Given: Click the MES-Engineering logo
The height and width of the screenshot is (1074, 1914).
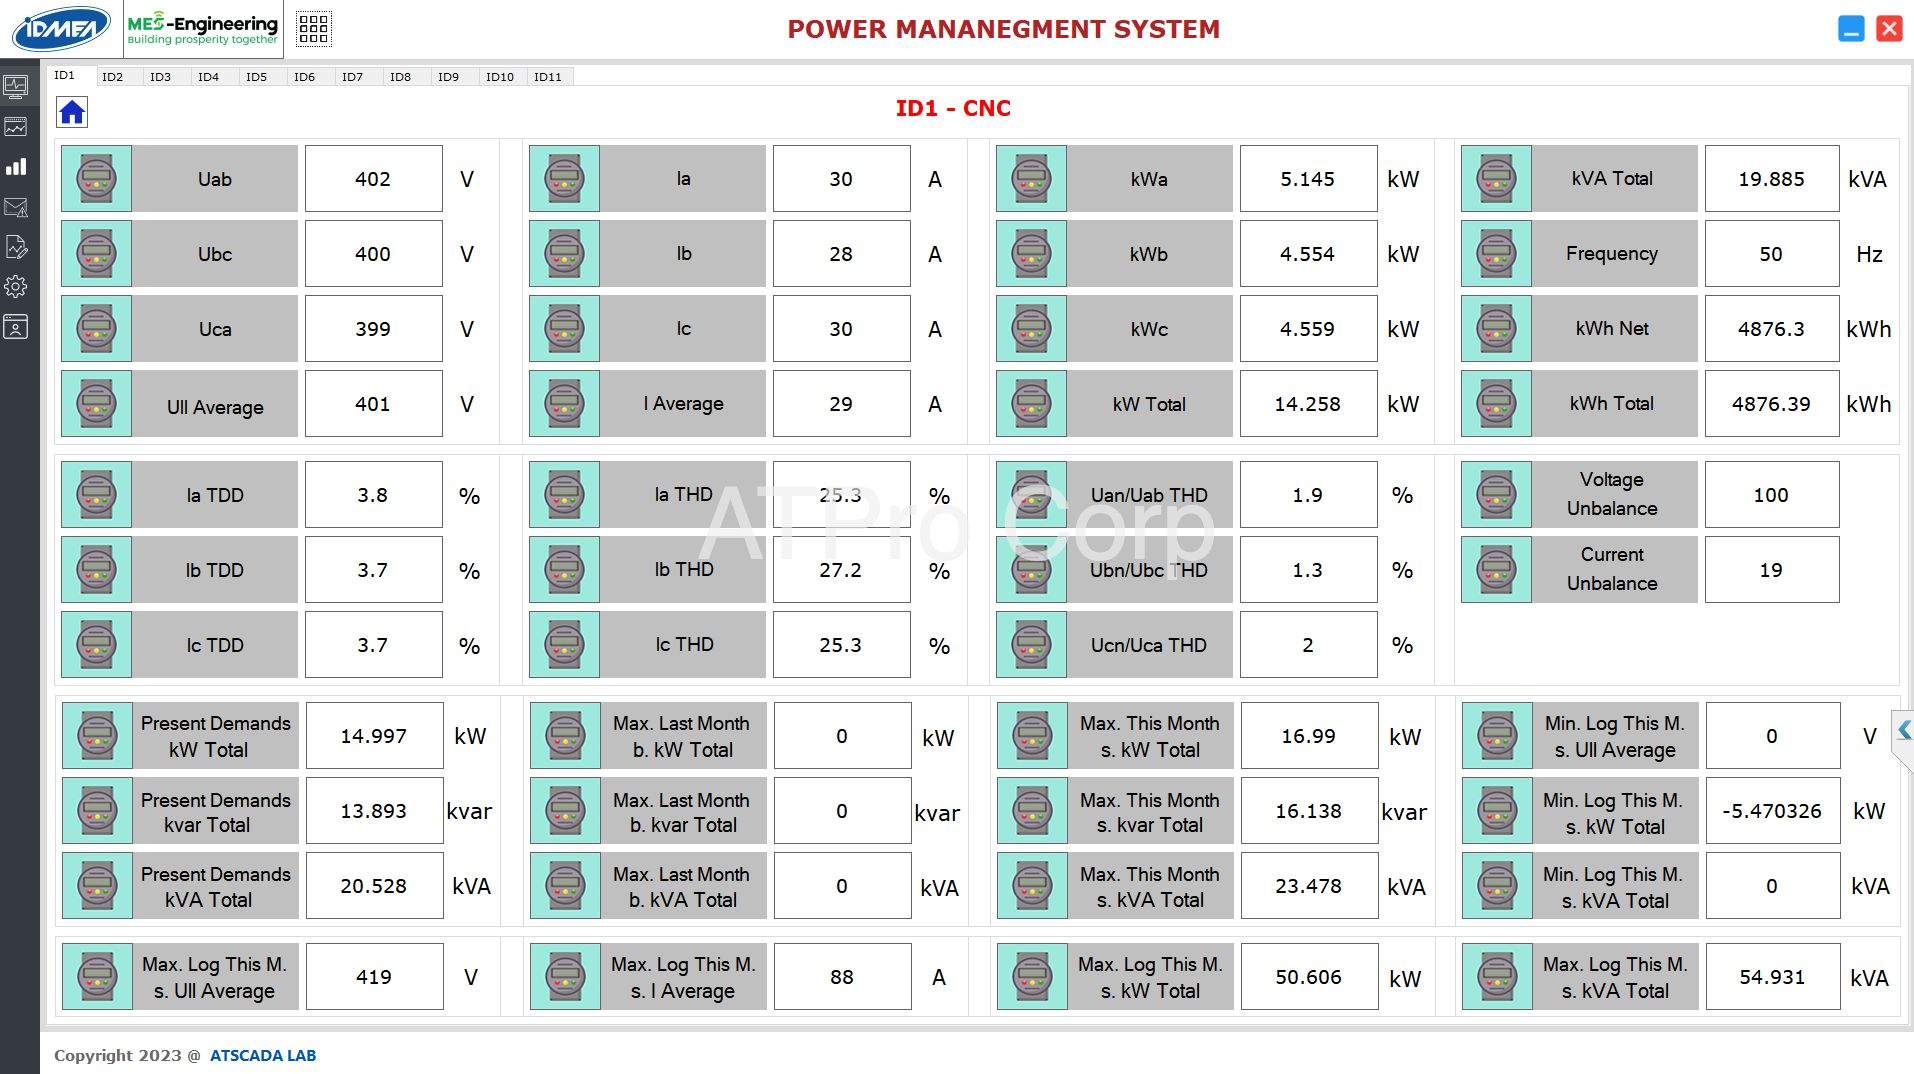Looking at the screenshot, I should (x=203, y=29).
